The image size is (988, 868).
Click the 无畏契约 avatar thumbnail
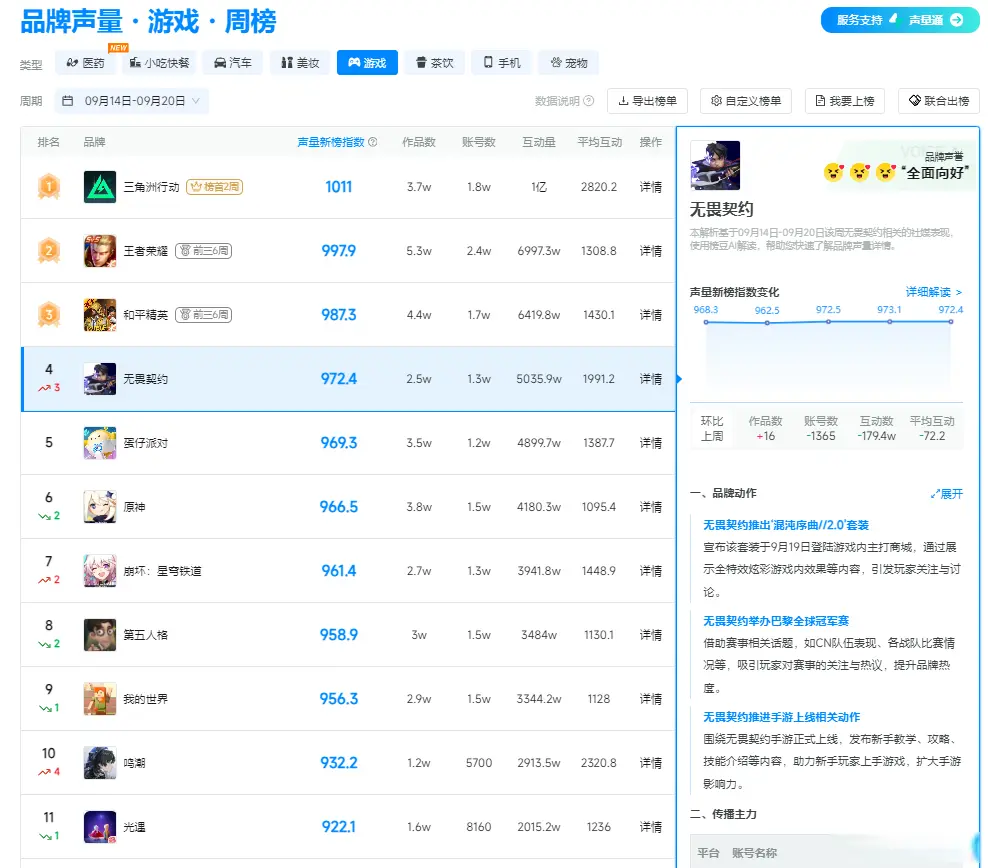pyautogui.click(x=716, y=164)
